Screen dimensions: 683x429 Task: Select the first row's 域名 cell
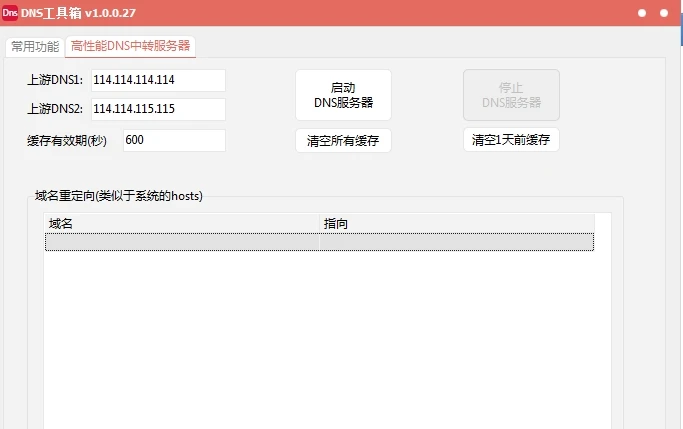180,242
